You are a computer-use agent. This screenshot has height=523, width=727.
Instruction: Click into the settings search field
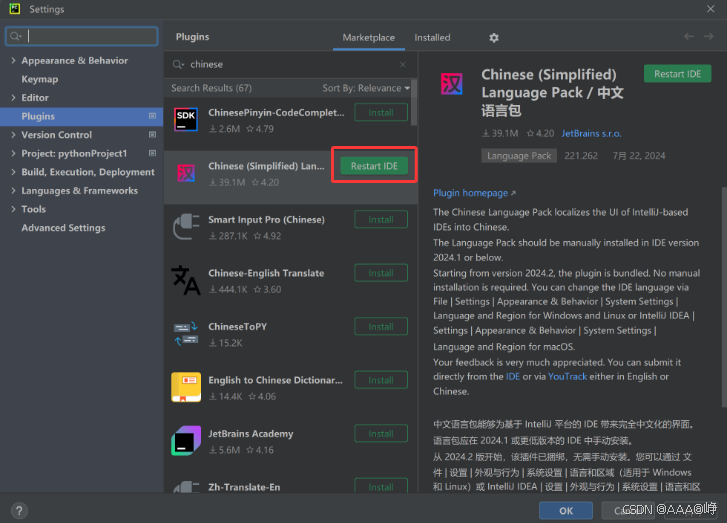point(82,36)
